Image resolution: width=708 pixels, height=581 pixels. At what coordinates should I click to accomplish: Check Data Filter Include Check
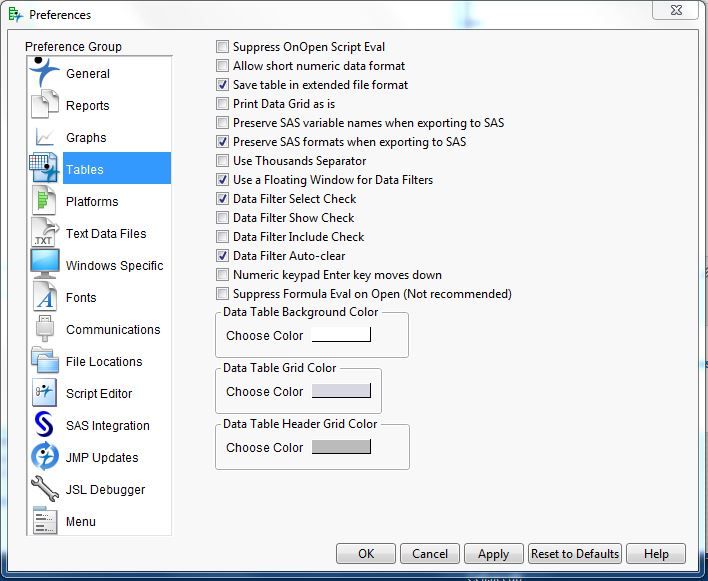[222, 236]
